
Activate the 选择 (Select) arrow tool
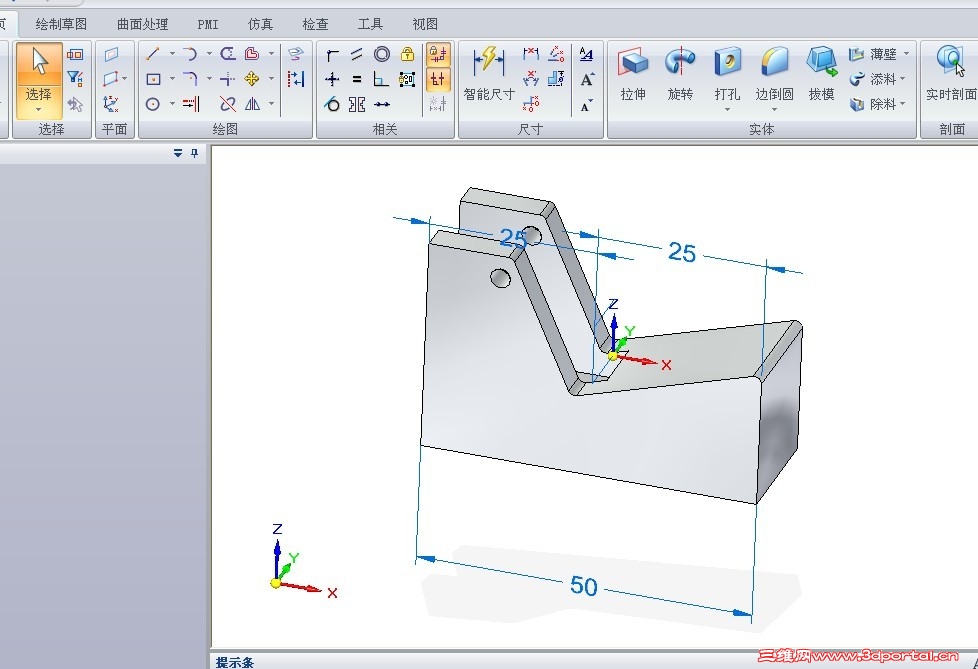[x=39, y=63]
